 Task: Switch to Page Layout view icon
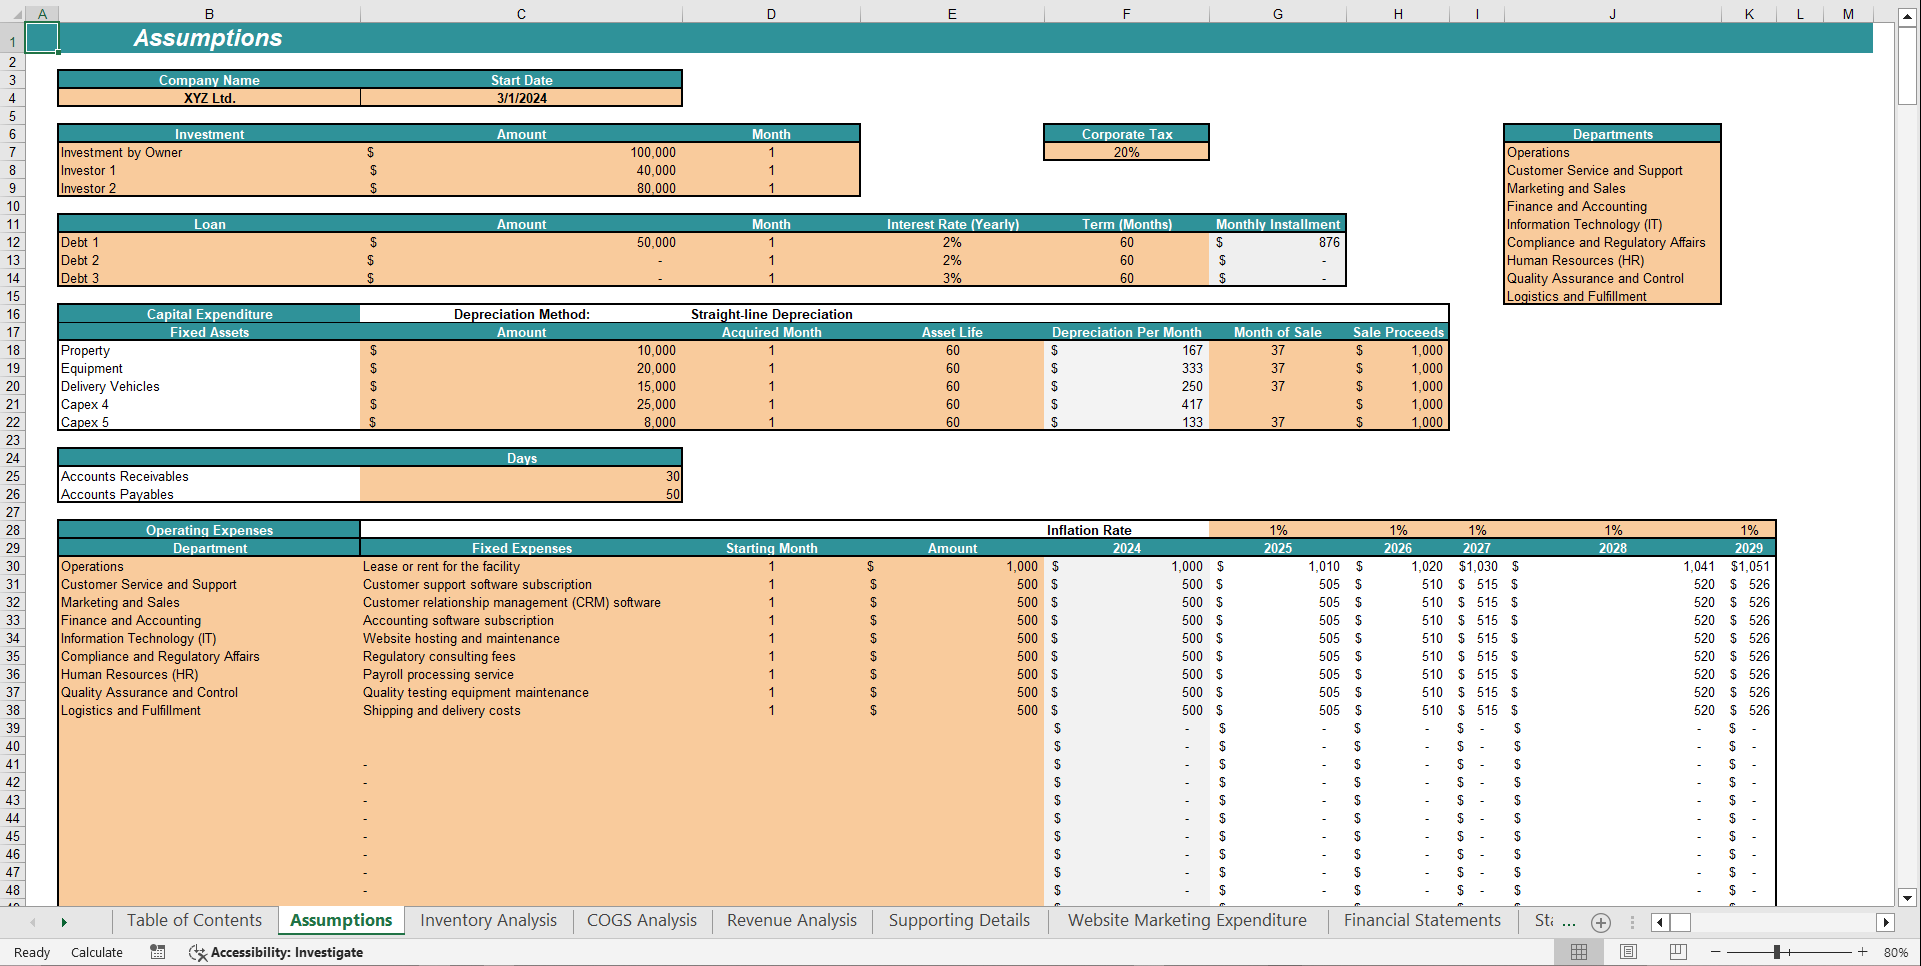pos(1628,952)
